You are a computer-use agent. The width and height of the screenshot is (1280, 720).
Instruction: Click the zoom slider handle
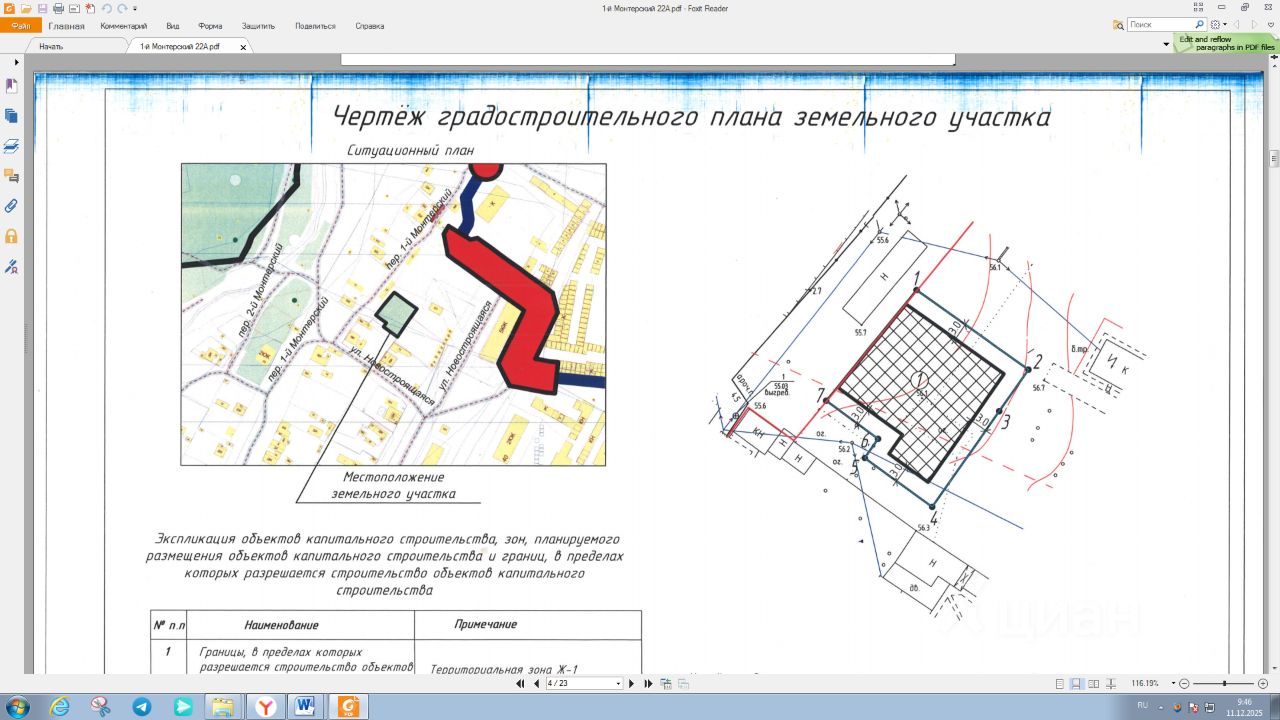pos(1224,684)
